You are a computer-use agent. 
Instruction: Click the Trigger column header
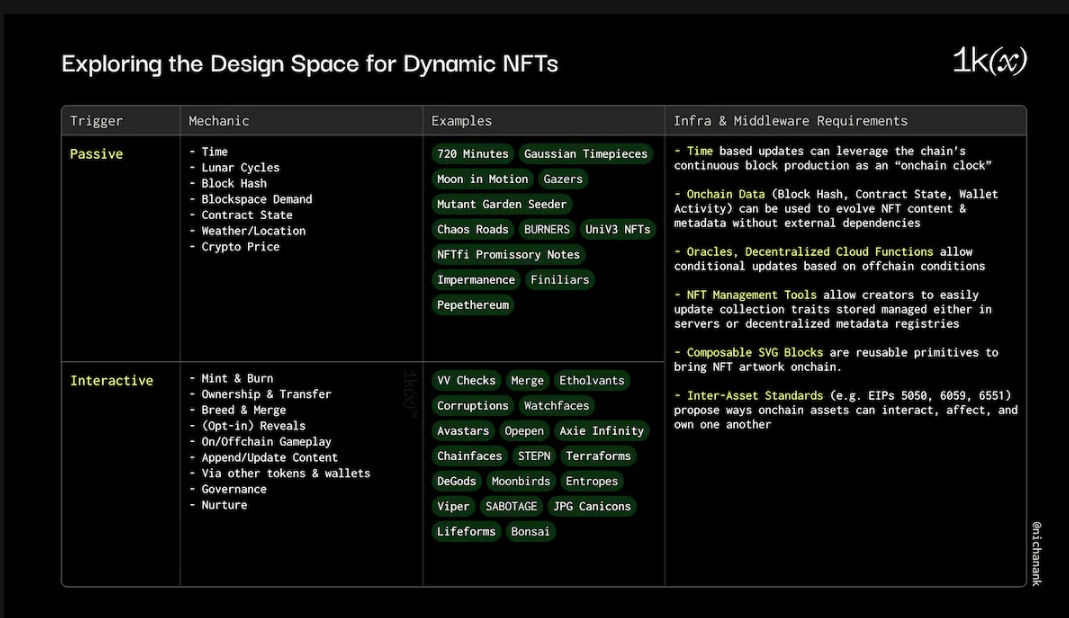tap(96, 121)
